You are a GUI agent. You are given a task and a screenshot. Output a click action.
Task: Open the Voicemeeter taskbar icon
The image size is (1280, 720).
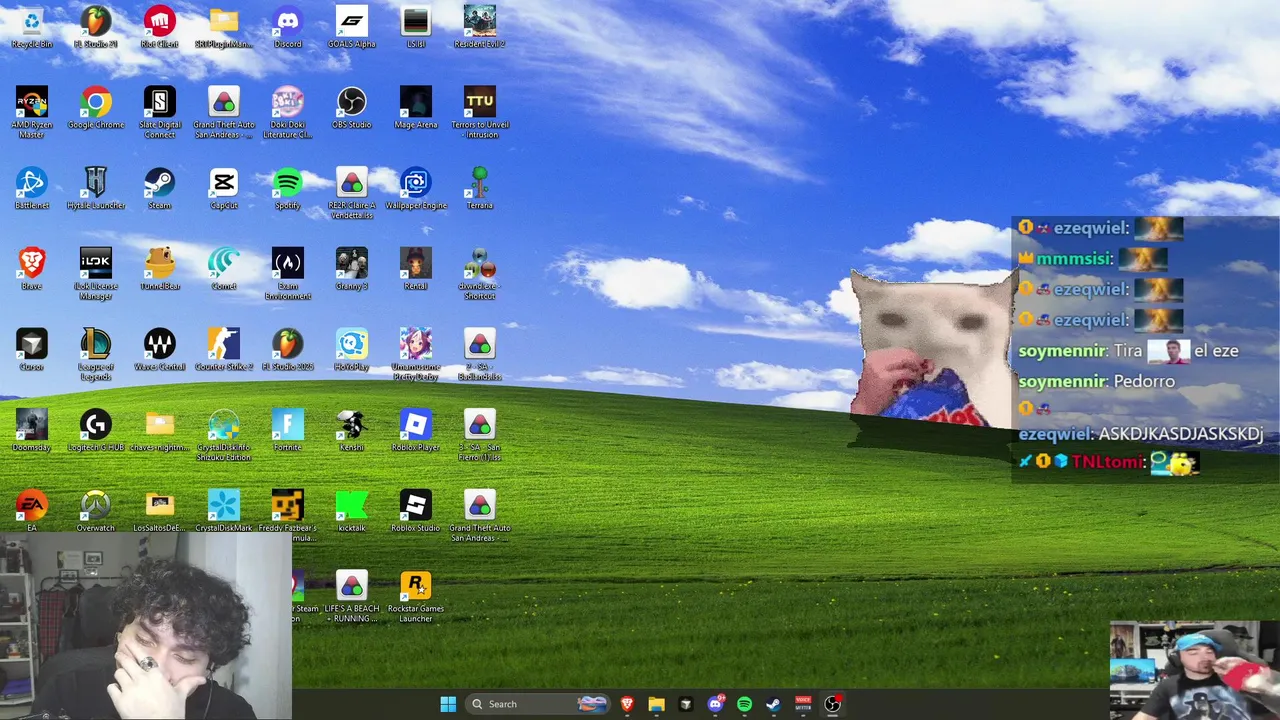(x=802, y=704)
